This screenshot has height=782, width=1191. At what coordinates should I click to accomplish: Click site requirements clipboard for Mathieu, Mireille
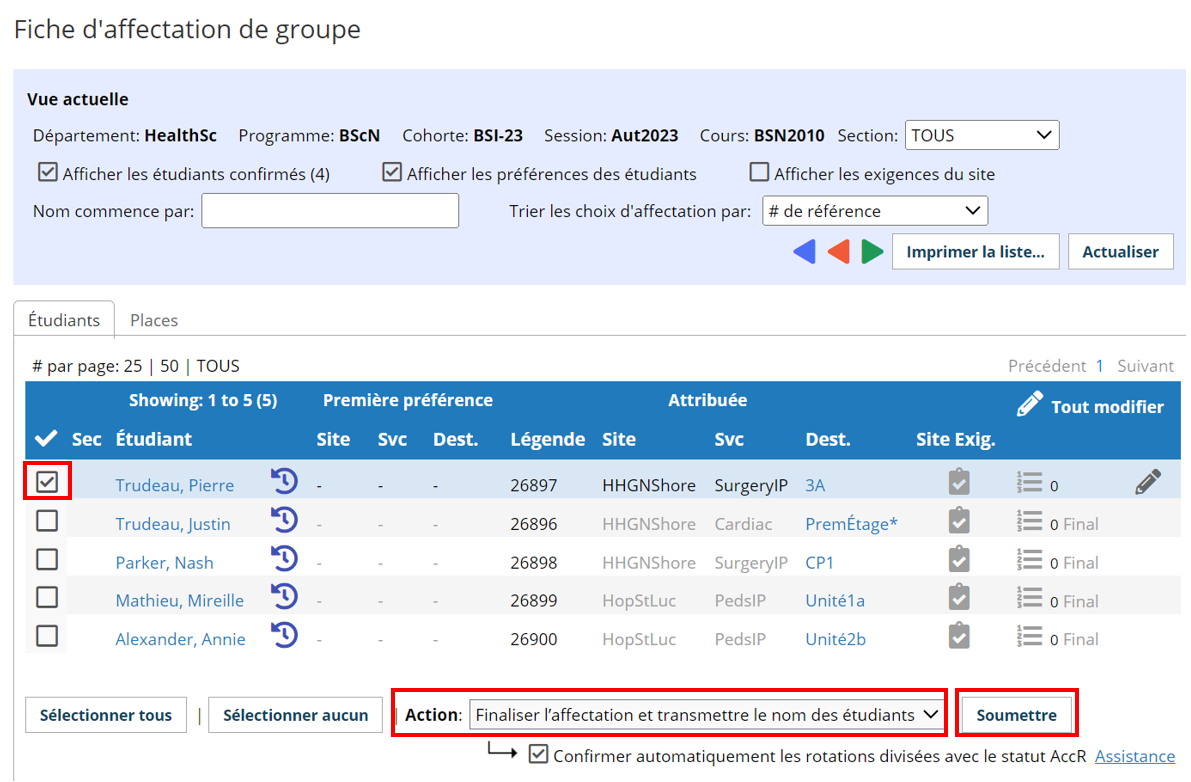(959, 598)
